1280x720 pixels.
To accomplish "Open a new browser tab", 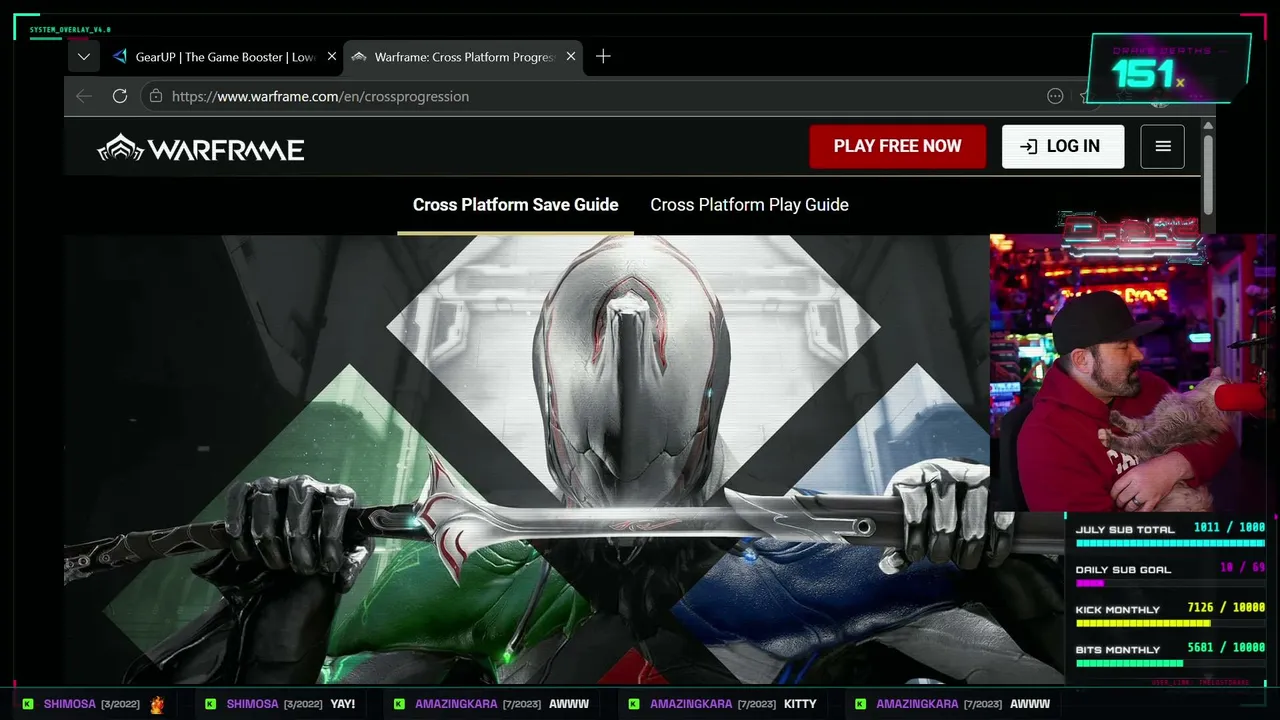I will coord(603,57).
